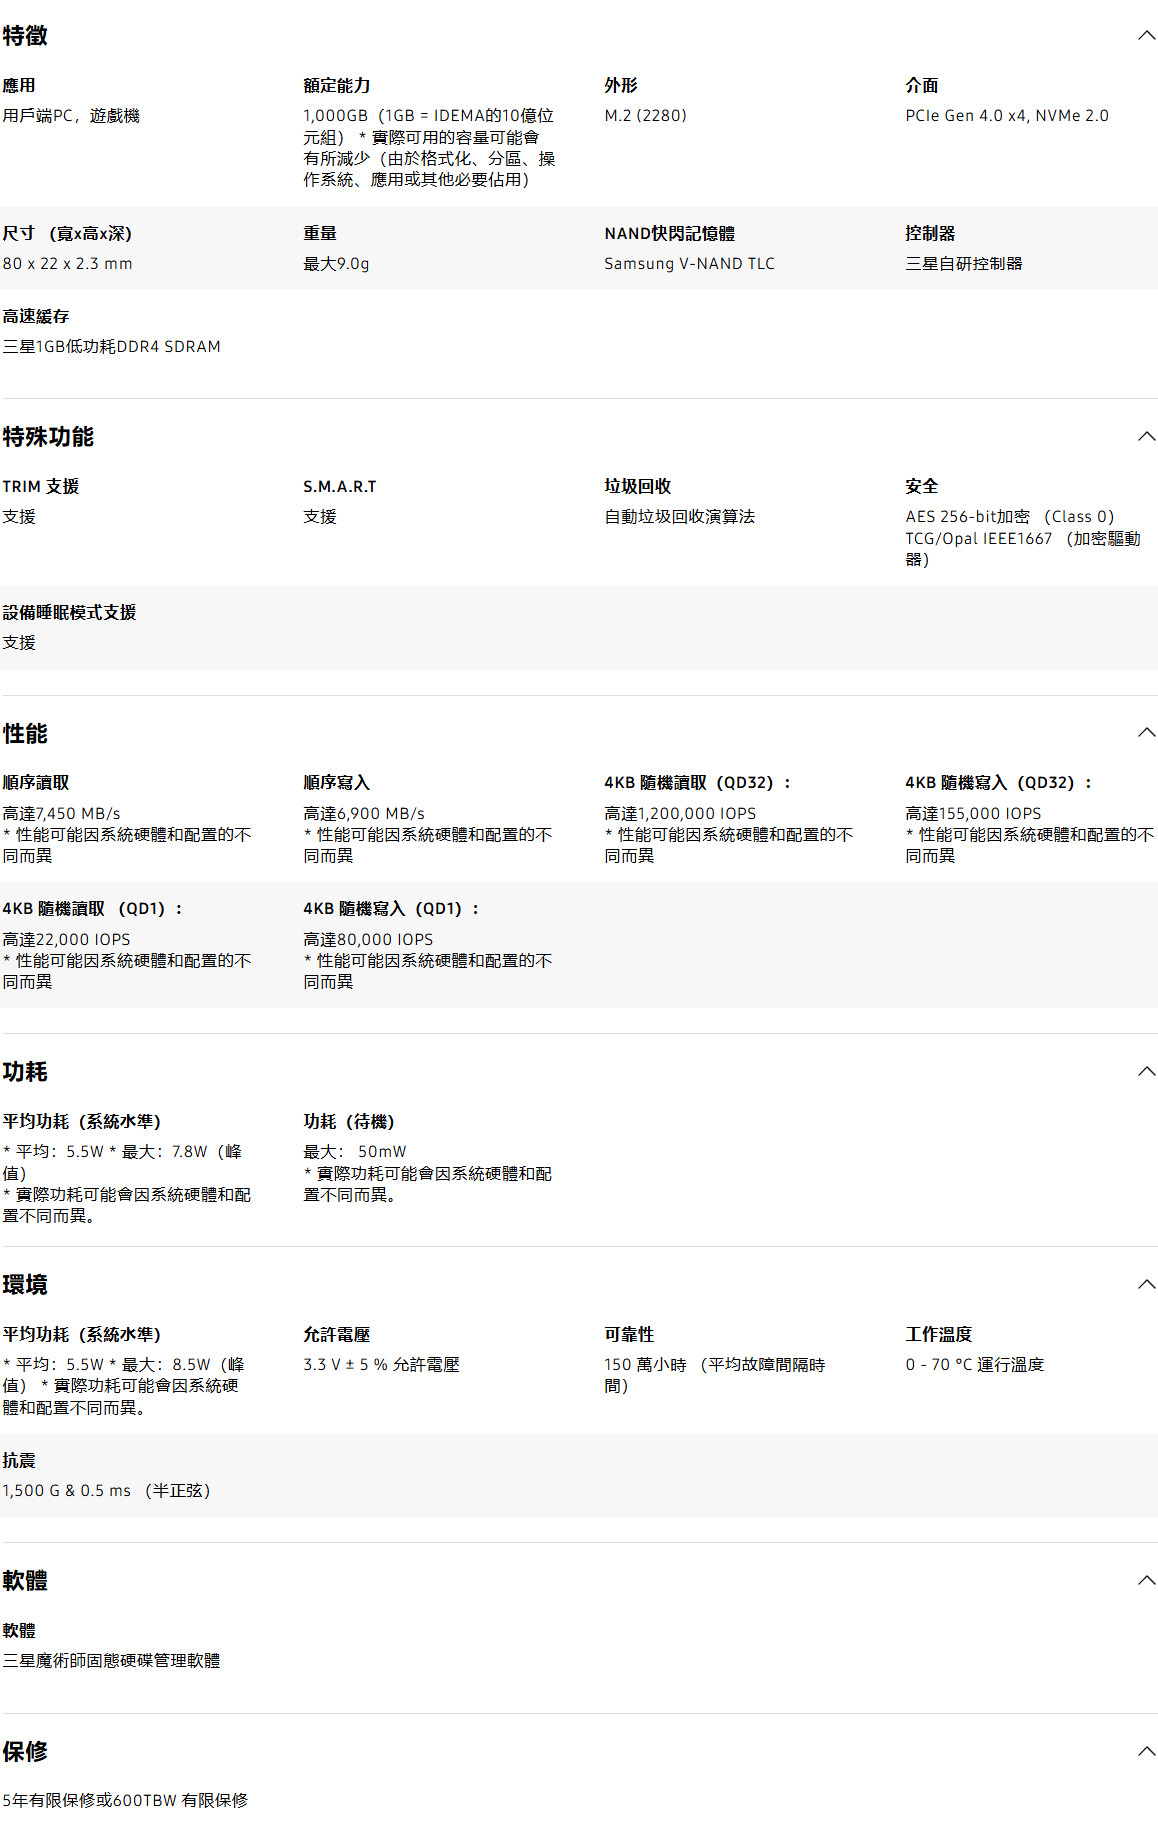The width and height of the screenshot is (1158, 1845).
Task: Click the 順序讀取 spec label
Action: click(x=36, y=783)
